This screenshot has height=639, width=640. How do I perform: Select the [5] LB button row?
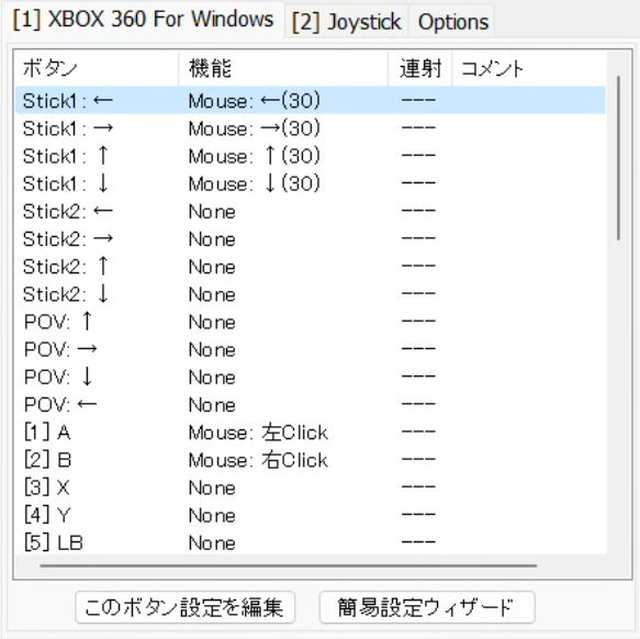coord(310,543)
